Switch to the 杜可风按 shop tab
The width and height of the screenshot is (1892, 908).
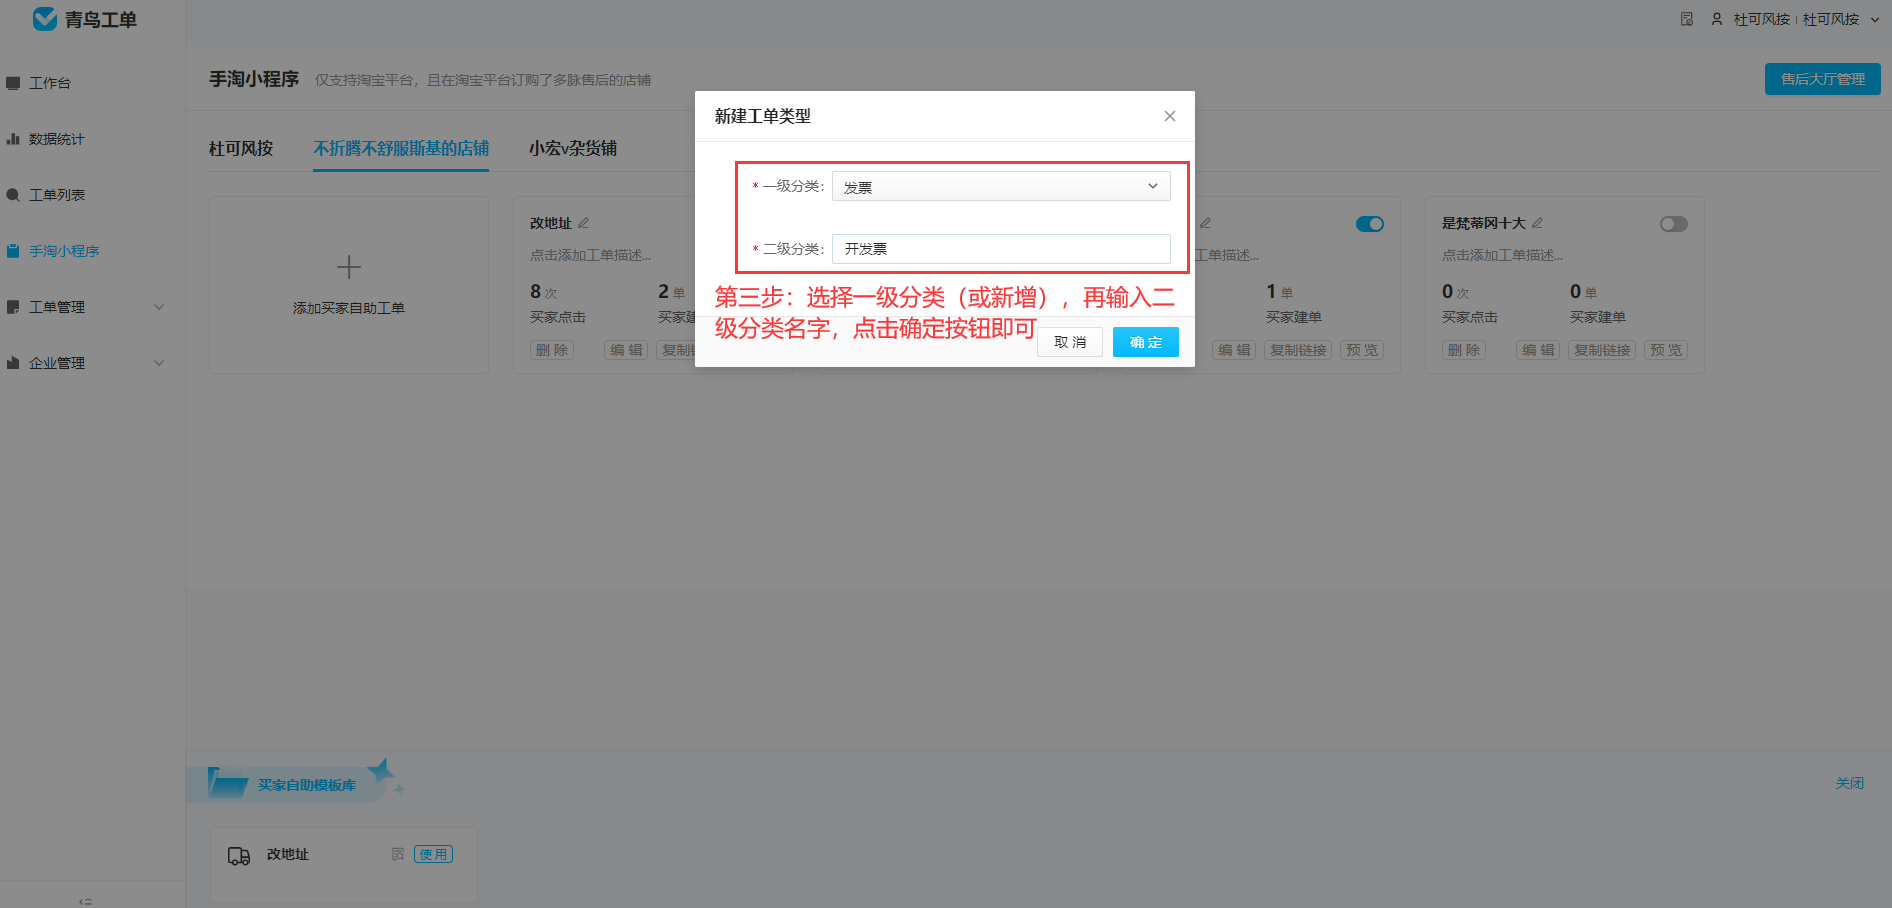click(x=241, y=148)
